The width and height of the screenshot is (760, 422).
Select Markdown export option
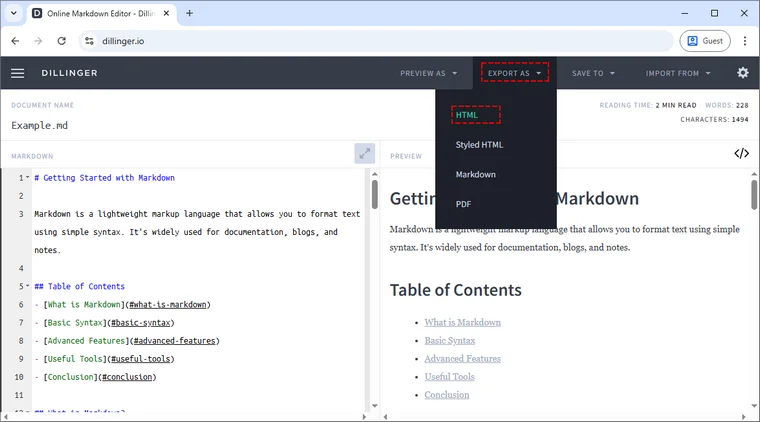(x=475, y=175)
